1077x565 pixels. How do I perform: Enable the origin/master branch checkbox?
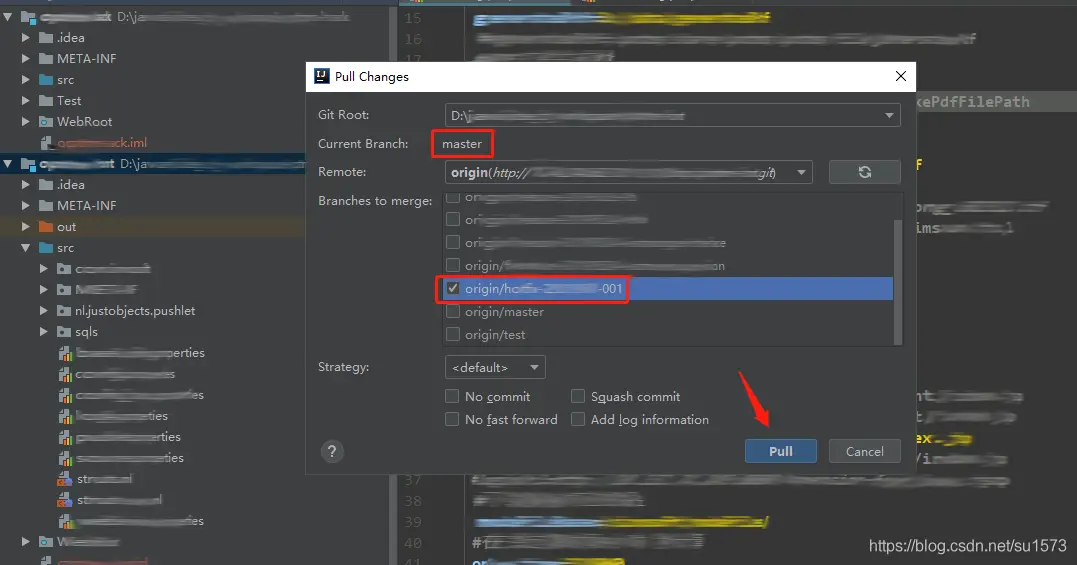pos(453,312)
